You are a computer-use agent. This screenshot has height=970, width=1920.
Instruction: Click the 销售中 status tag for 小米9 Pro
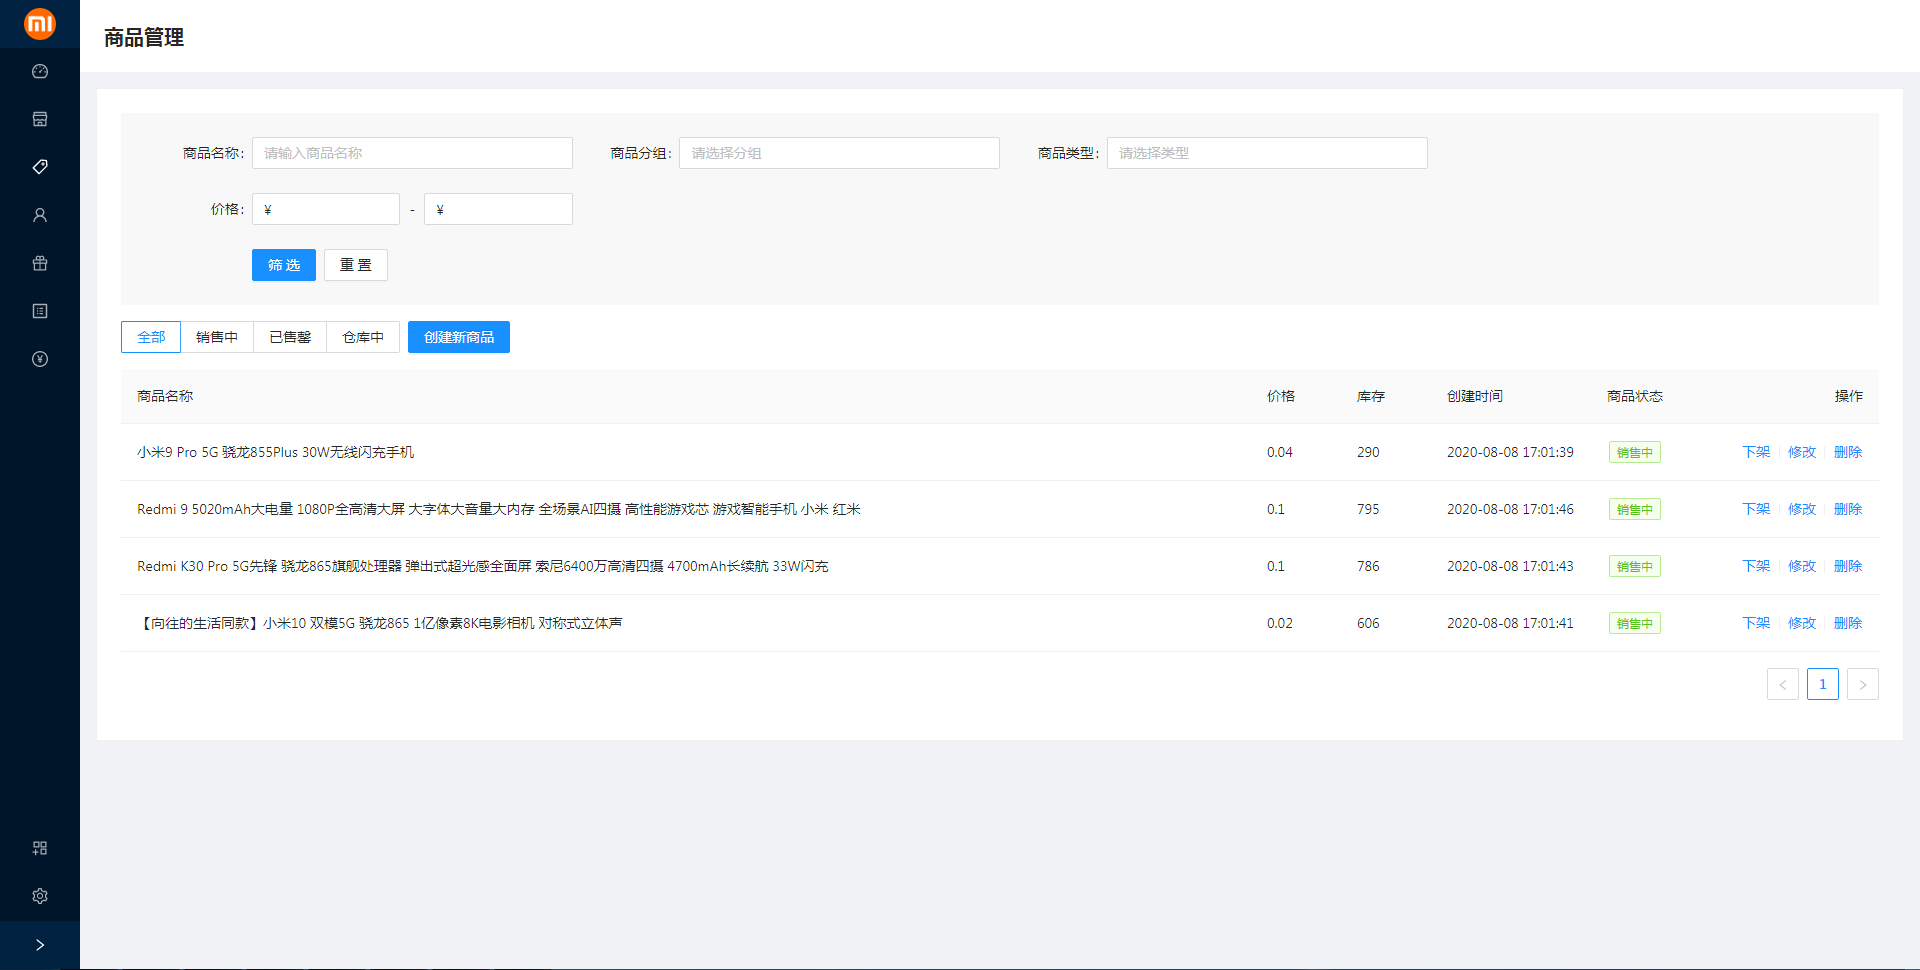click(x=1635, y=452)
